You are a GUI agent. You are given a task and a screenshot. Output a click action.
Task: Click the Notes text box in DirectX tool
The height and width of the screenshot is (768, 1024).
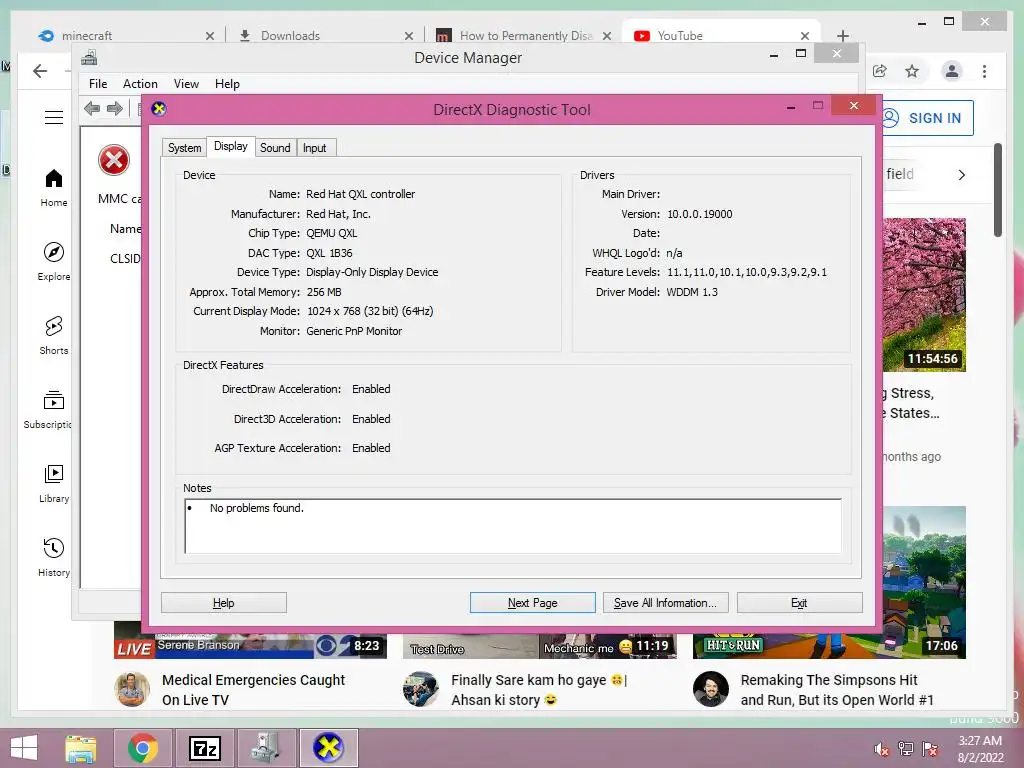point(513,526)
